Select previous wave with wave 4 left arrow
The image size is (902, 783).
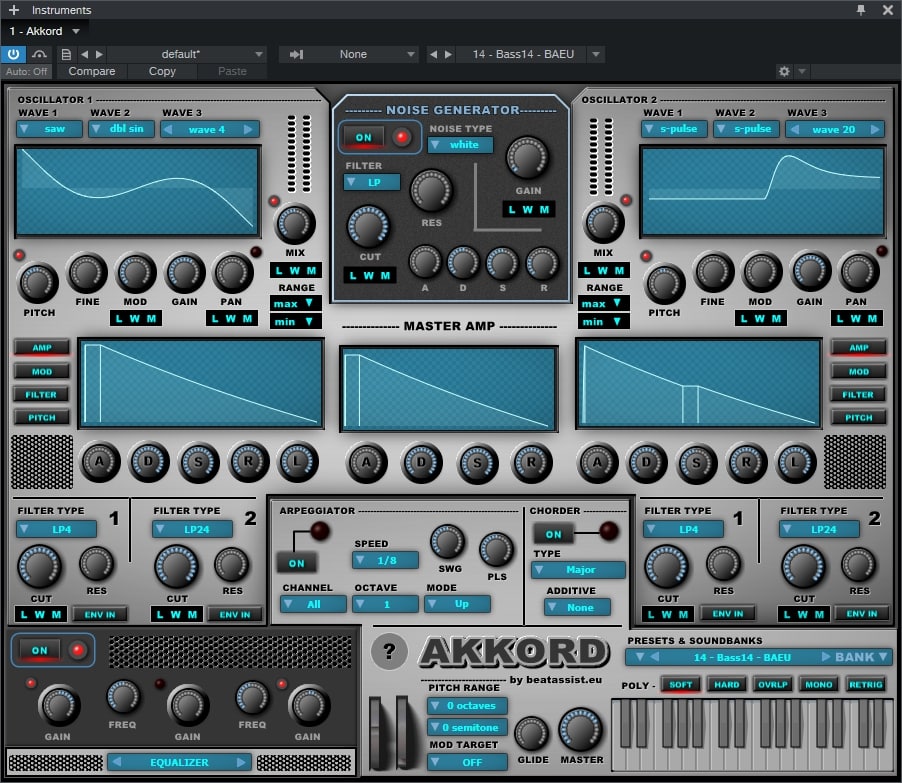tap(169, 129)
